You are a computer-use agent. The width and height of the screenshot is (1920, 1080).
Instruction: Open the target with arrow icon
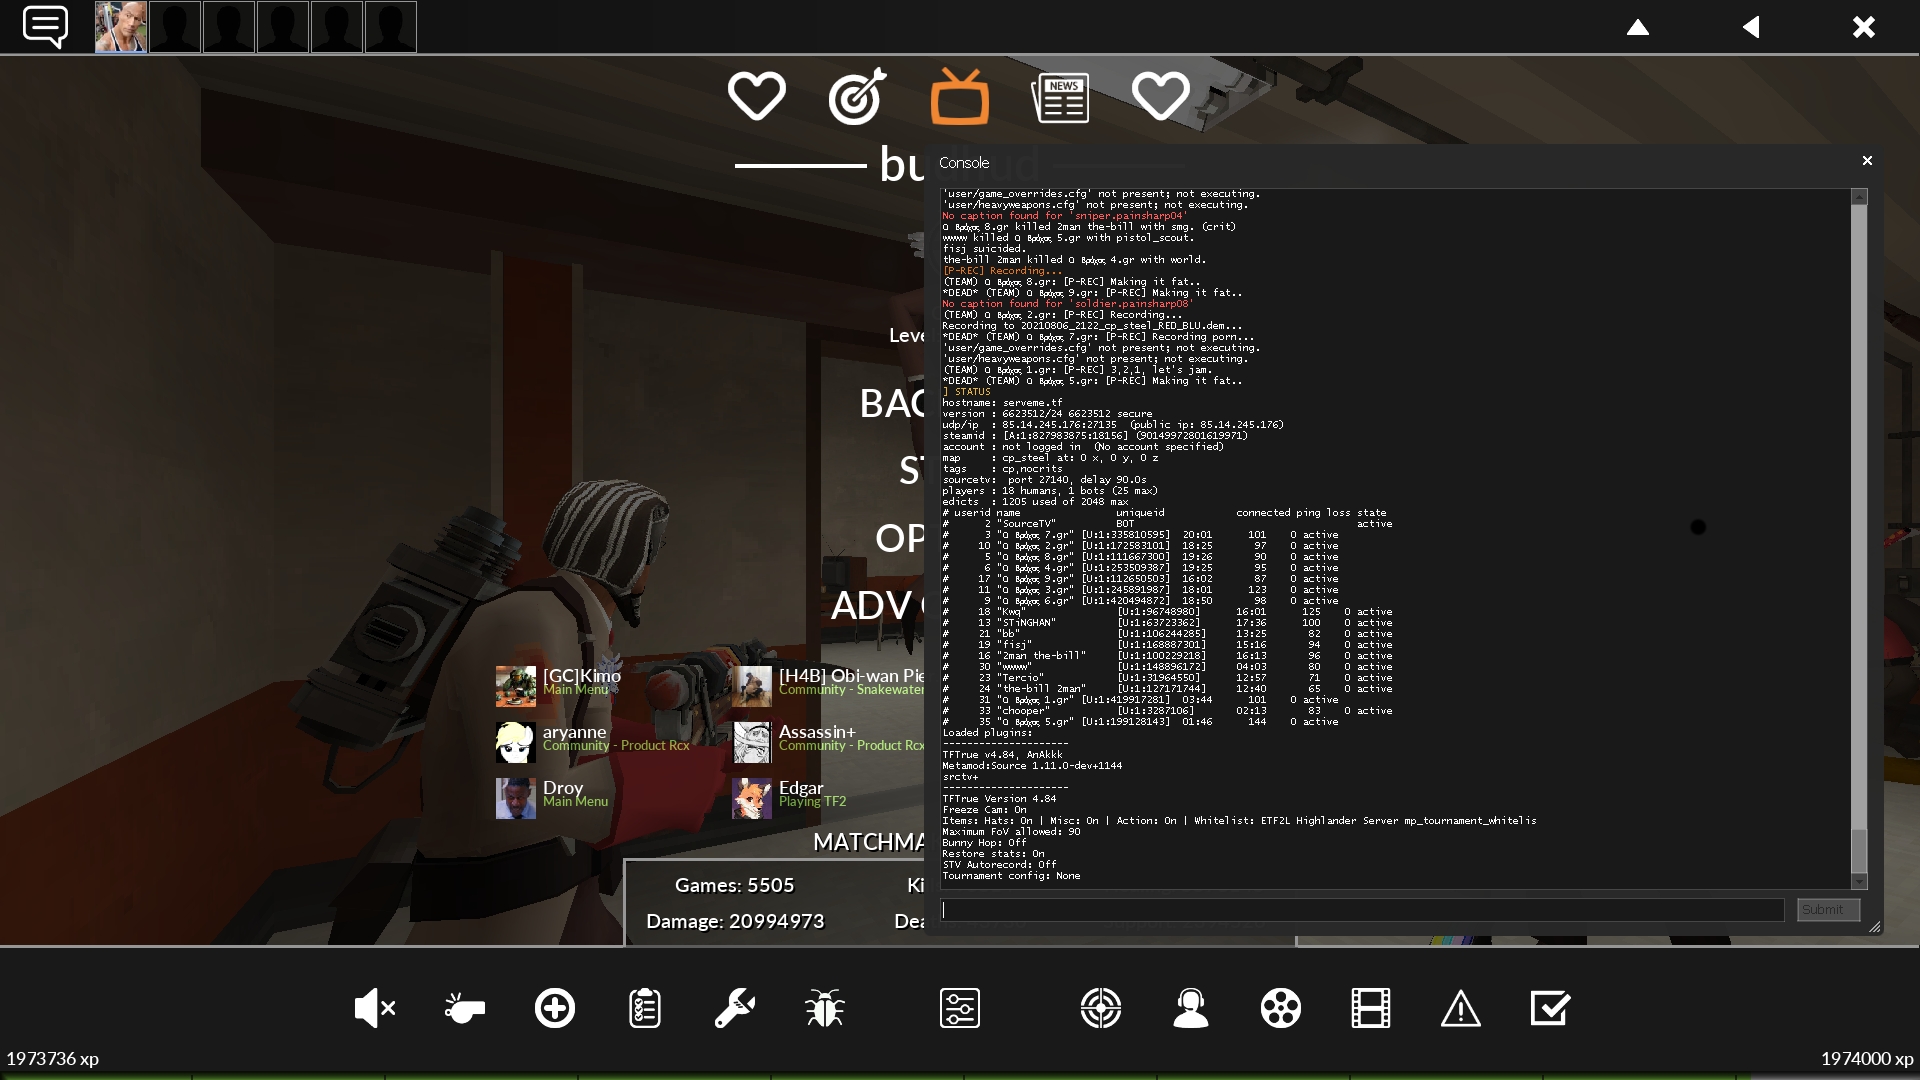click(x=858, y=96)
